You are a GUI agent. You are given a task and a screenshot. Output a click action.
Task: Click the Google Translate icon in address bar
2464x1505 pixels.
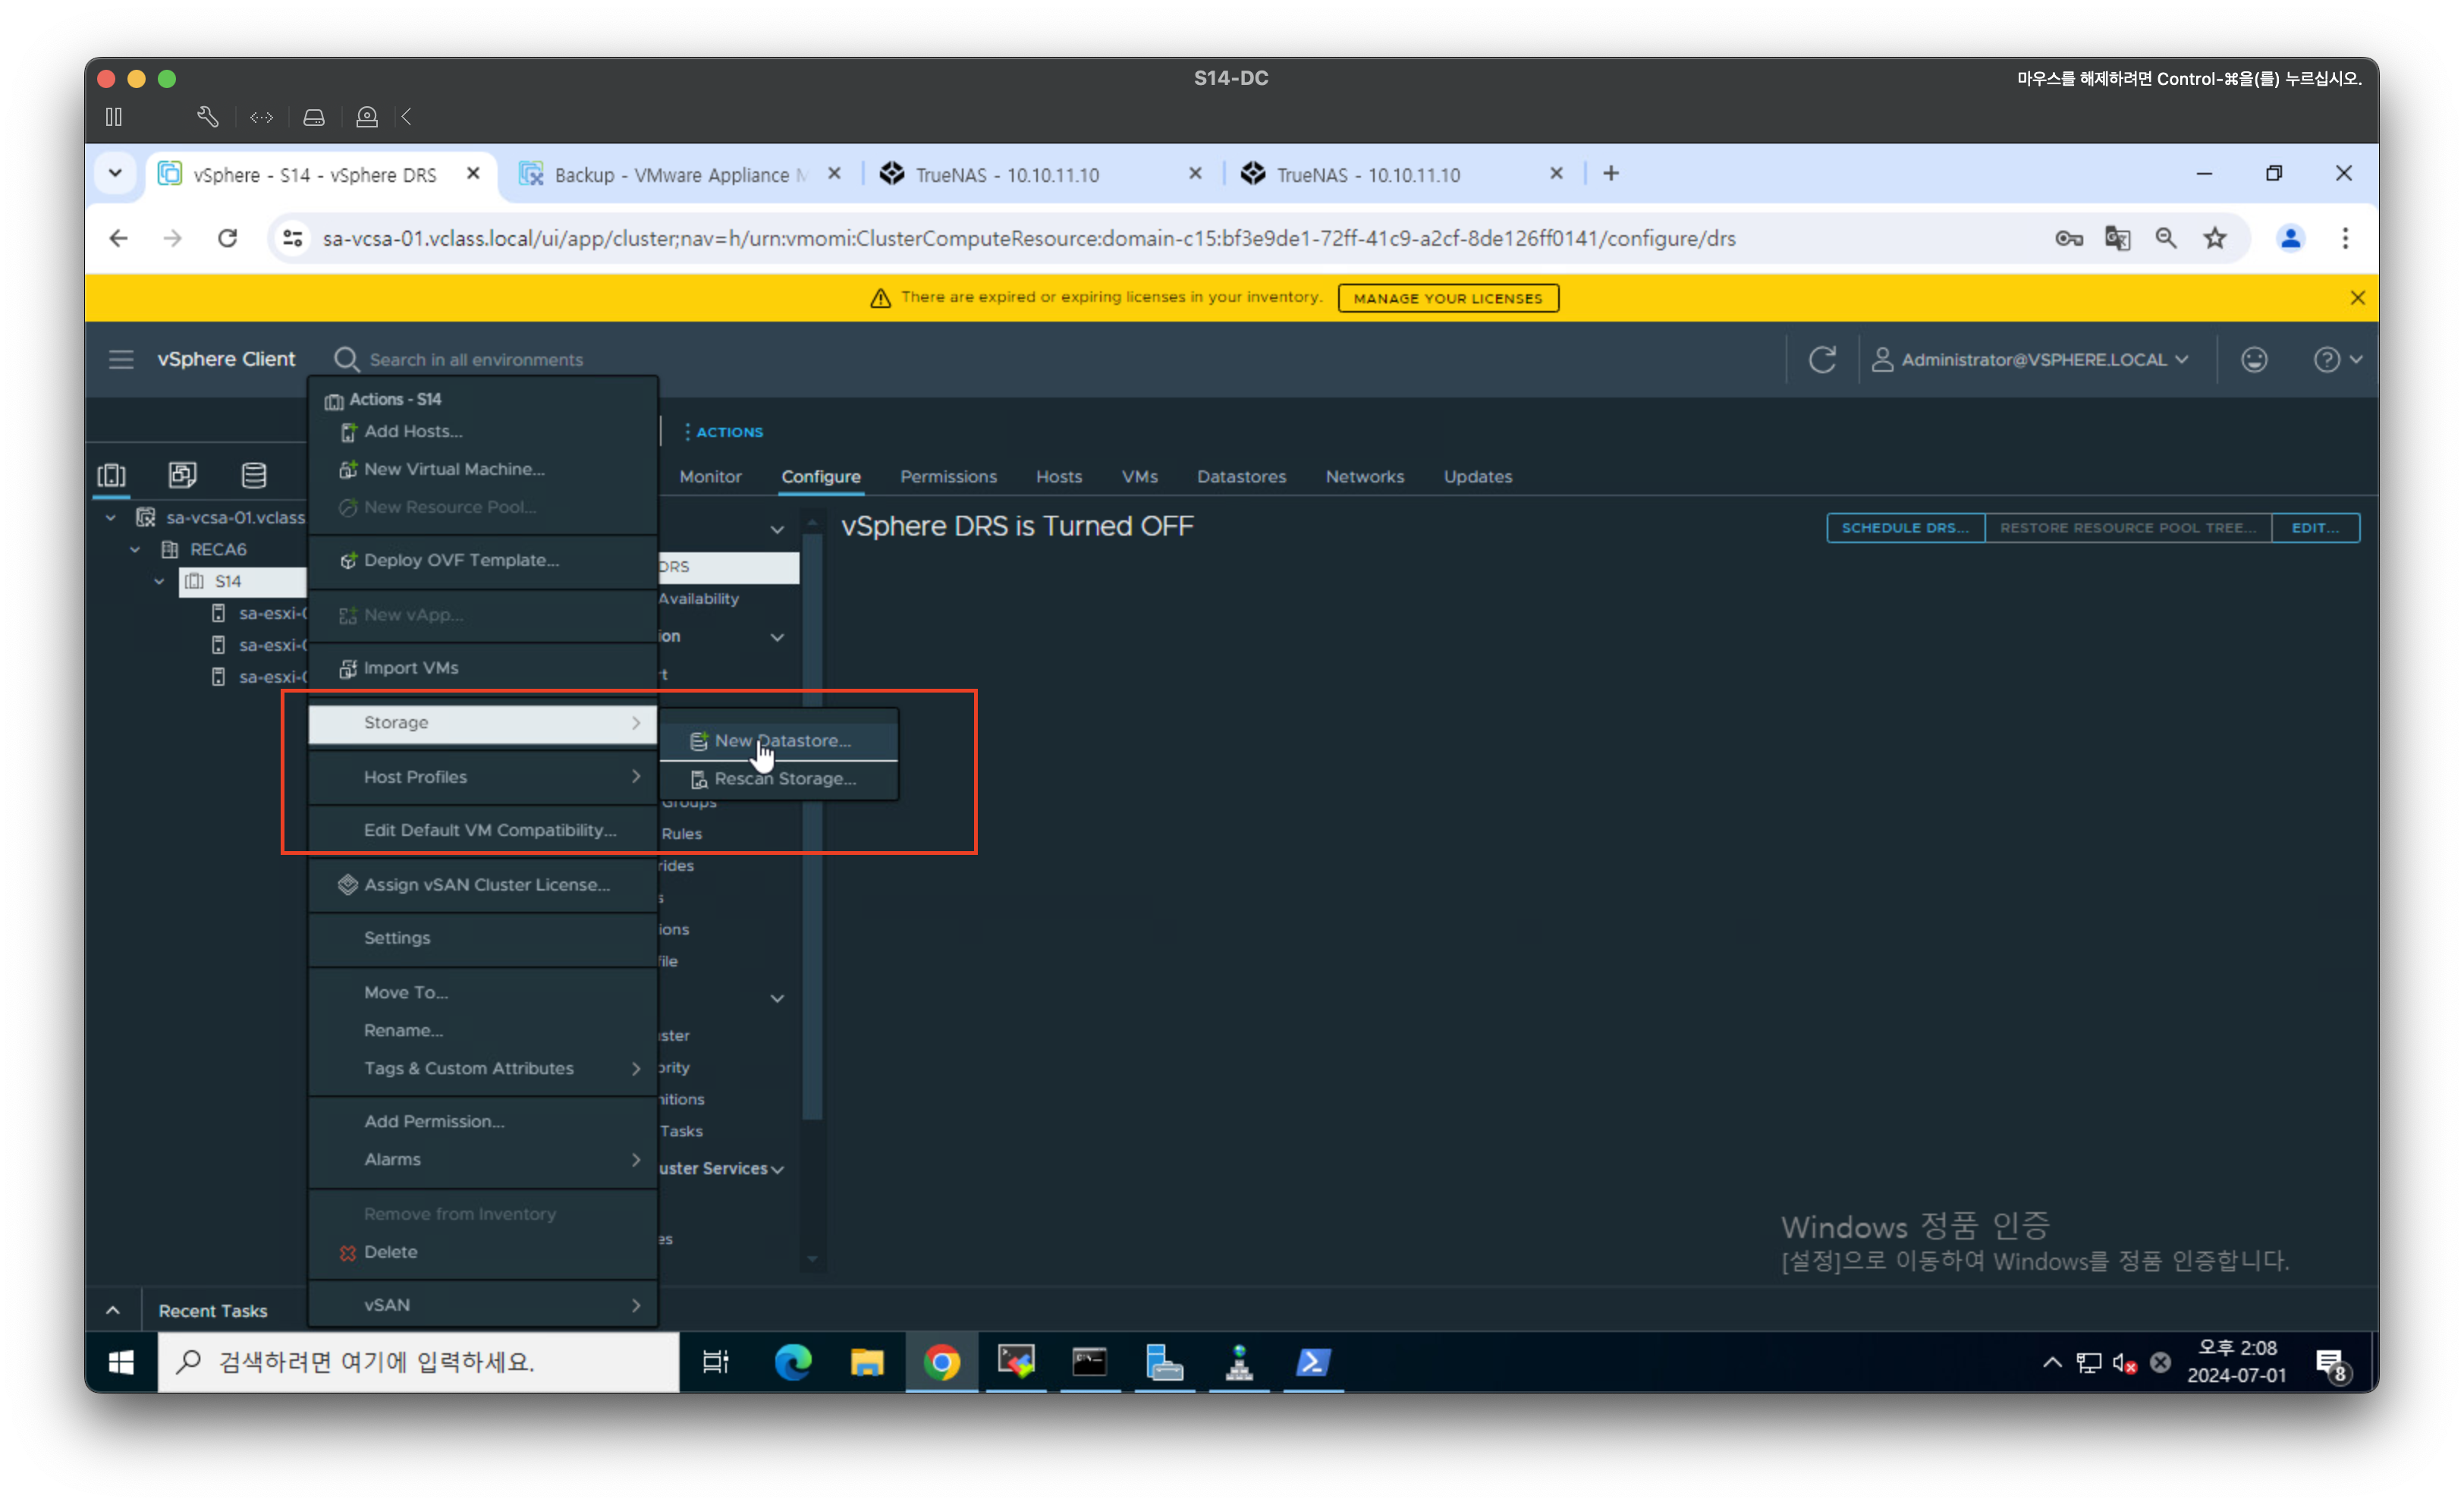point(2117,238)
